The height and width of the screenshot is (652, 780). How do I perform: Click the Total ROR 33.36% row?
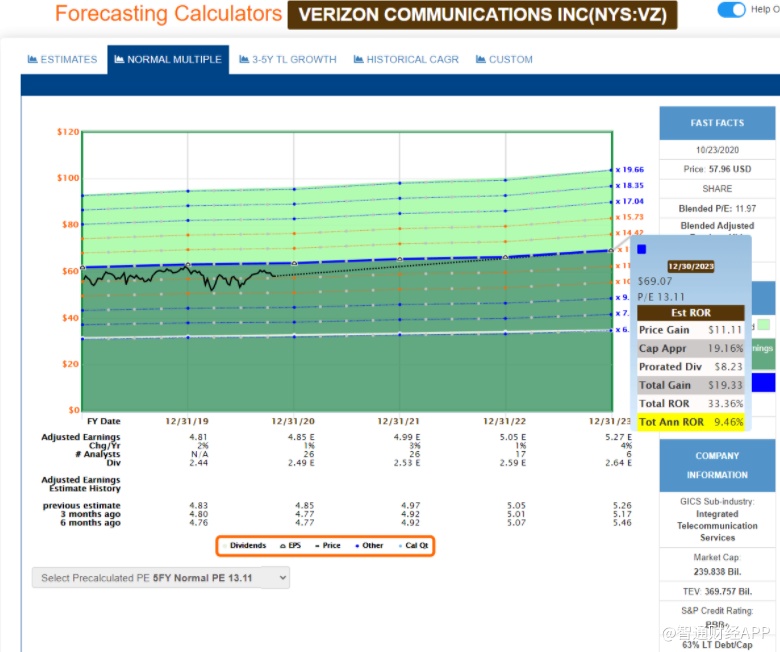(x=691, y=404)
